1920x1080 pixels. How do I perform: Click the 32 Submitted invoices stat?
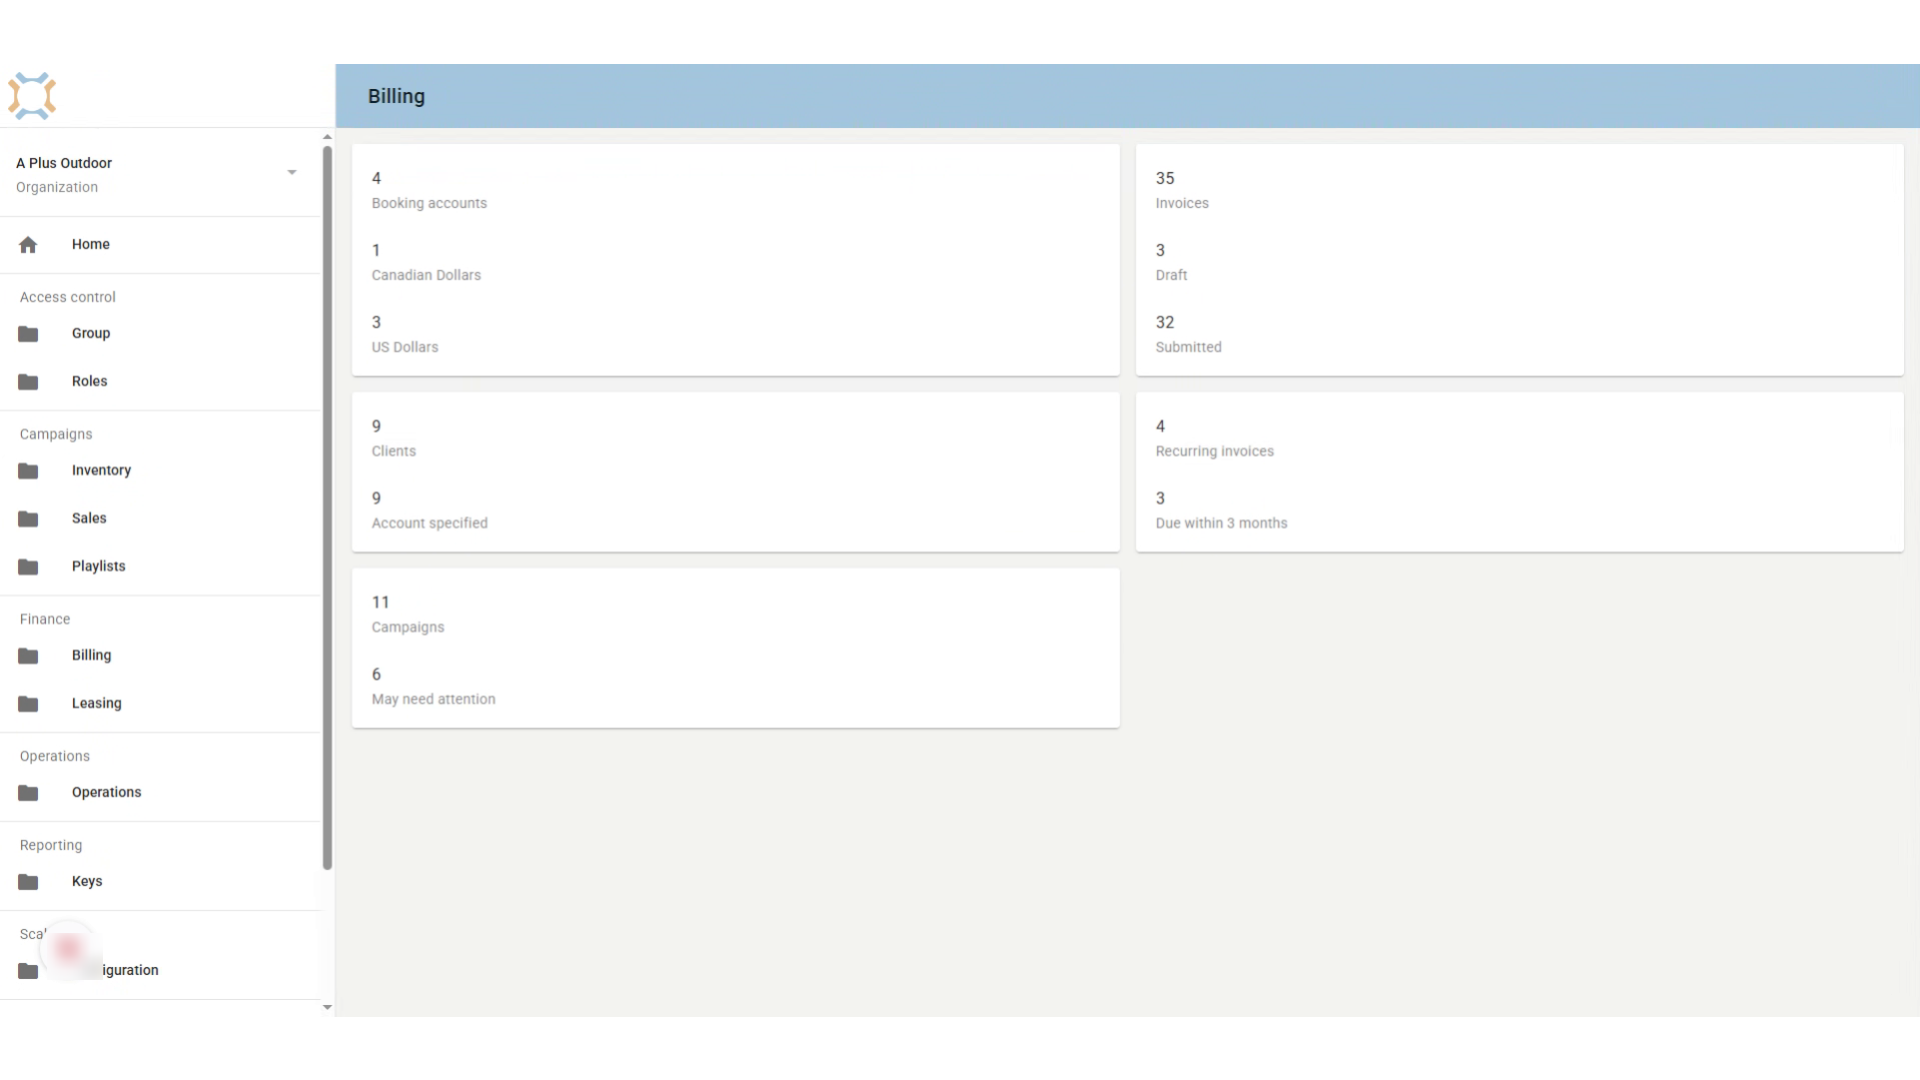1188,334
